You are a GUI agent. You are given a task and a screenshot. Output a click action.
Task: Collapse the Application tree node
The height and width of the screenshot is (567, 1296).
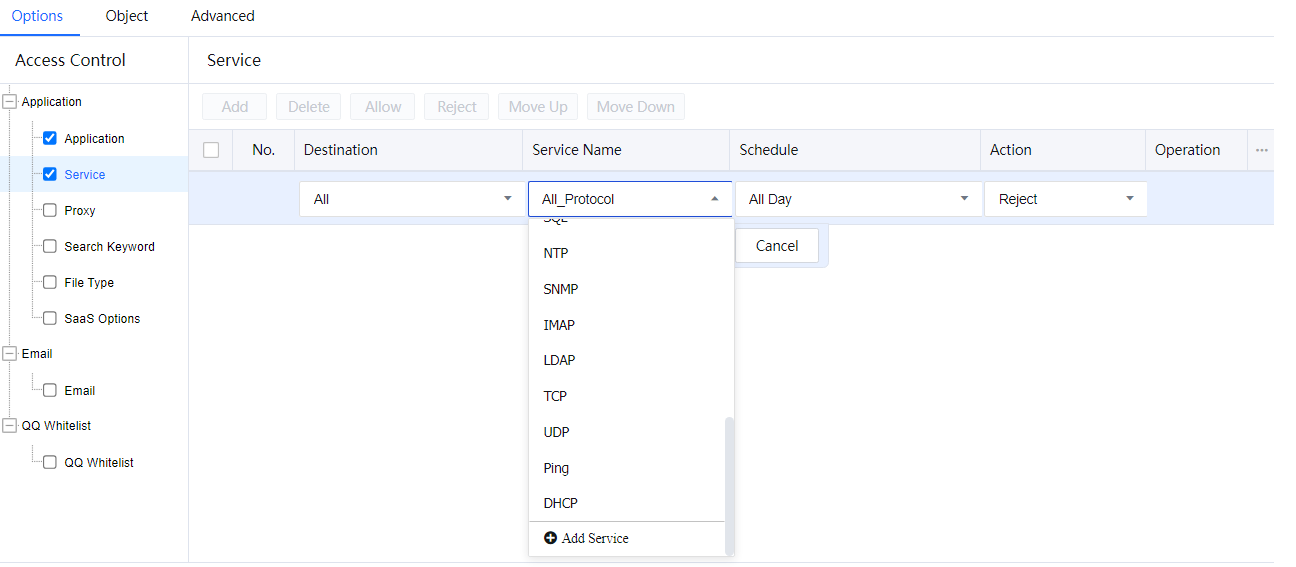point(10,102)
